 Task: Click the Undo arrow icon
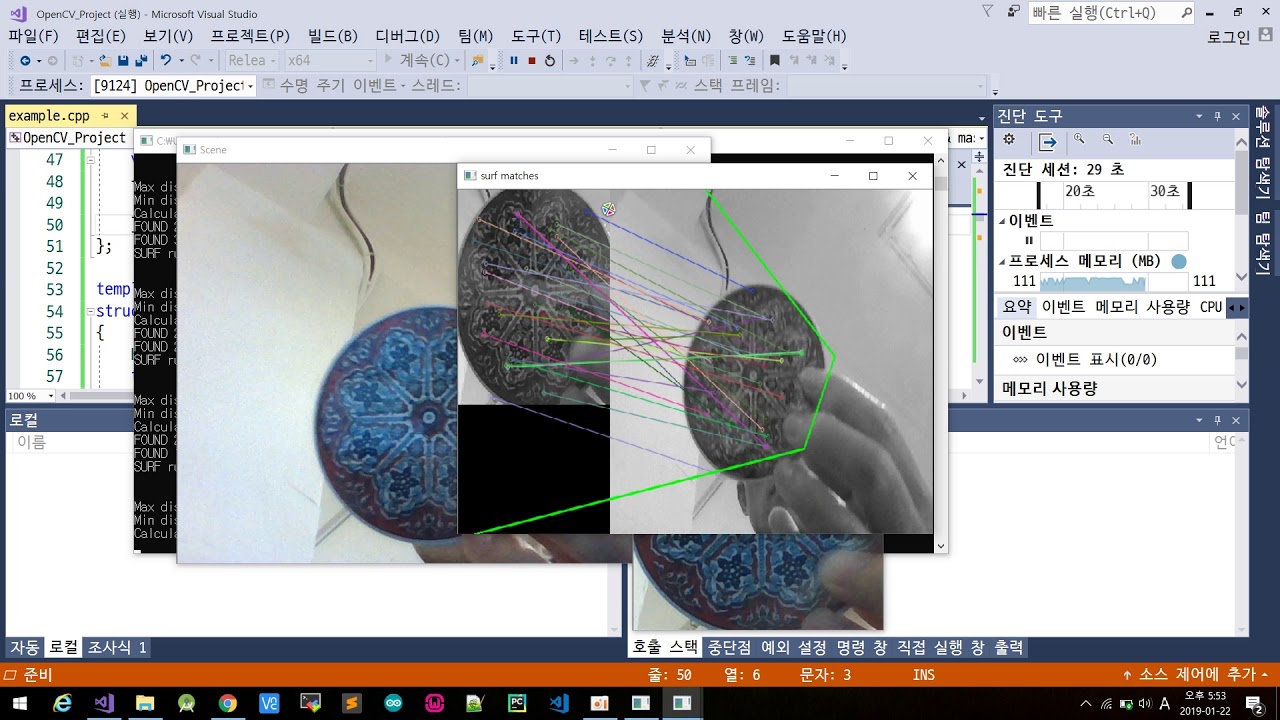coord(165,61)
